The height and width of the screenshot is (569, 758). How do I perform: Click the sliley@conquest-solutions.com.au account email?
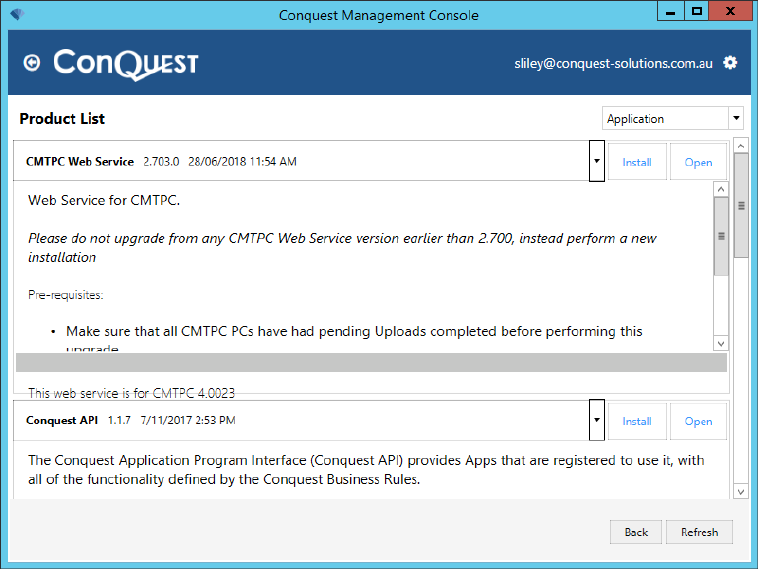coord(613,63)
